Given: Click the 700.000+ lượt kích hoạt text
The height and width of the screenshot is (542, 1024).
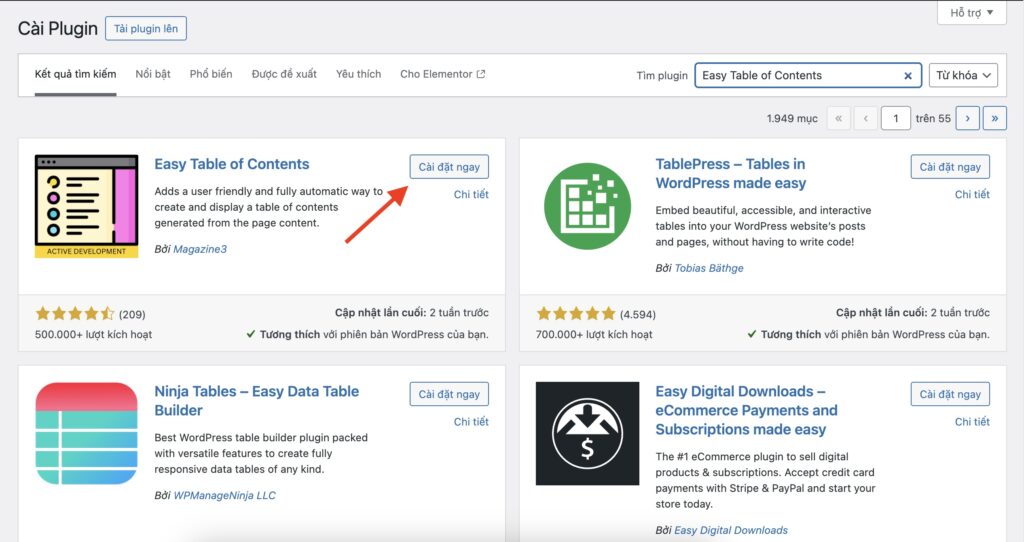Looking at the screenshot, I should click(594, 334).
